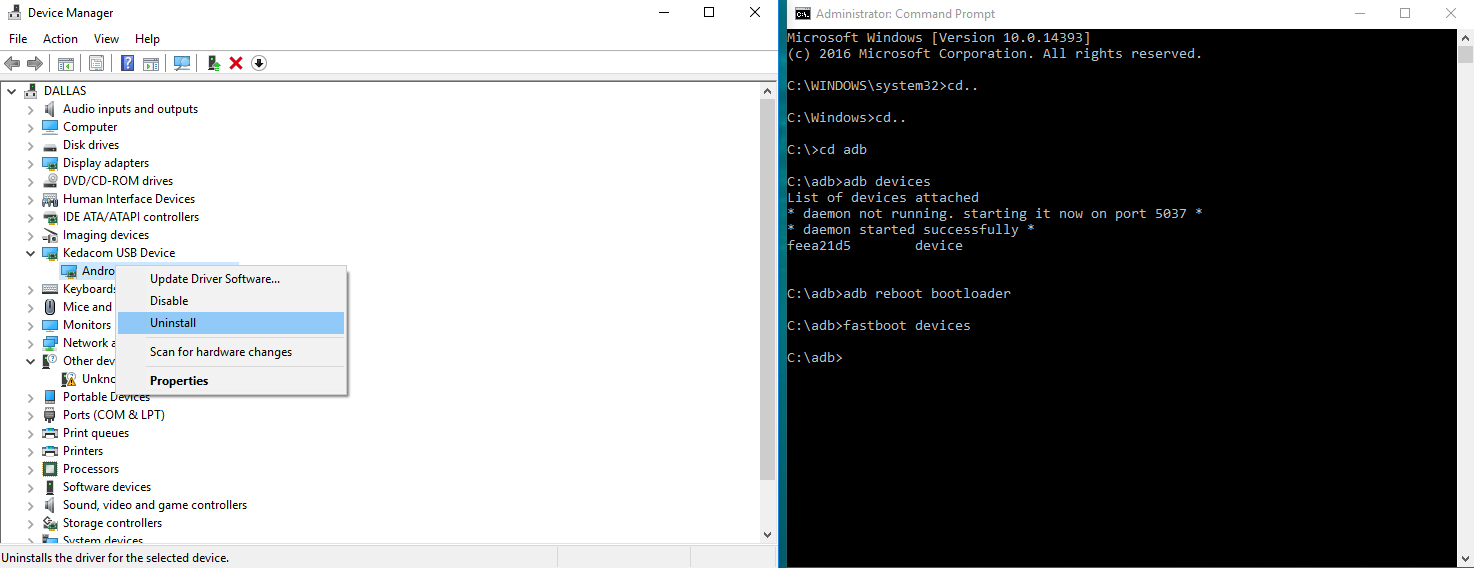Click the Show/Hide Console Tree toolbar icon
Screen dimensions: 1474x568
[66, 63]
